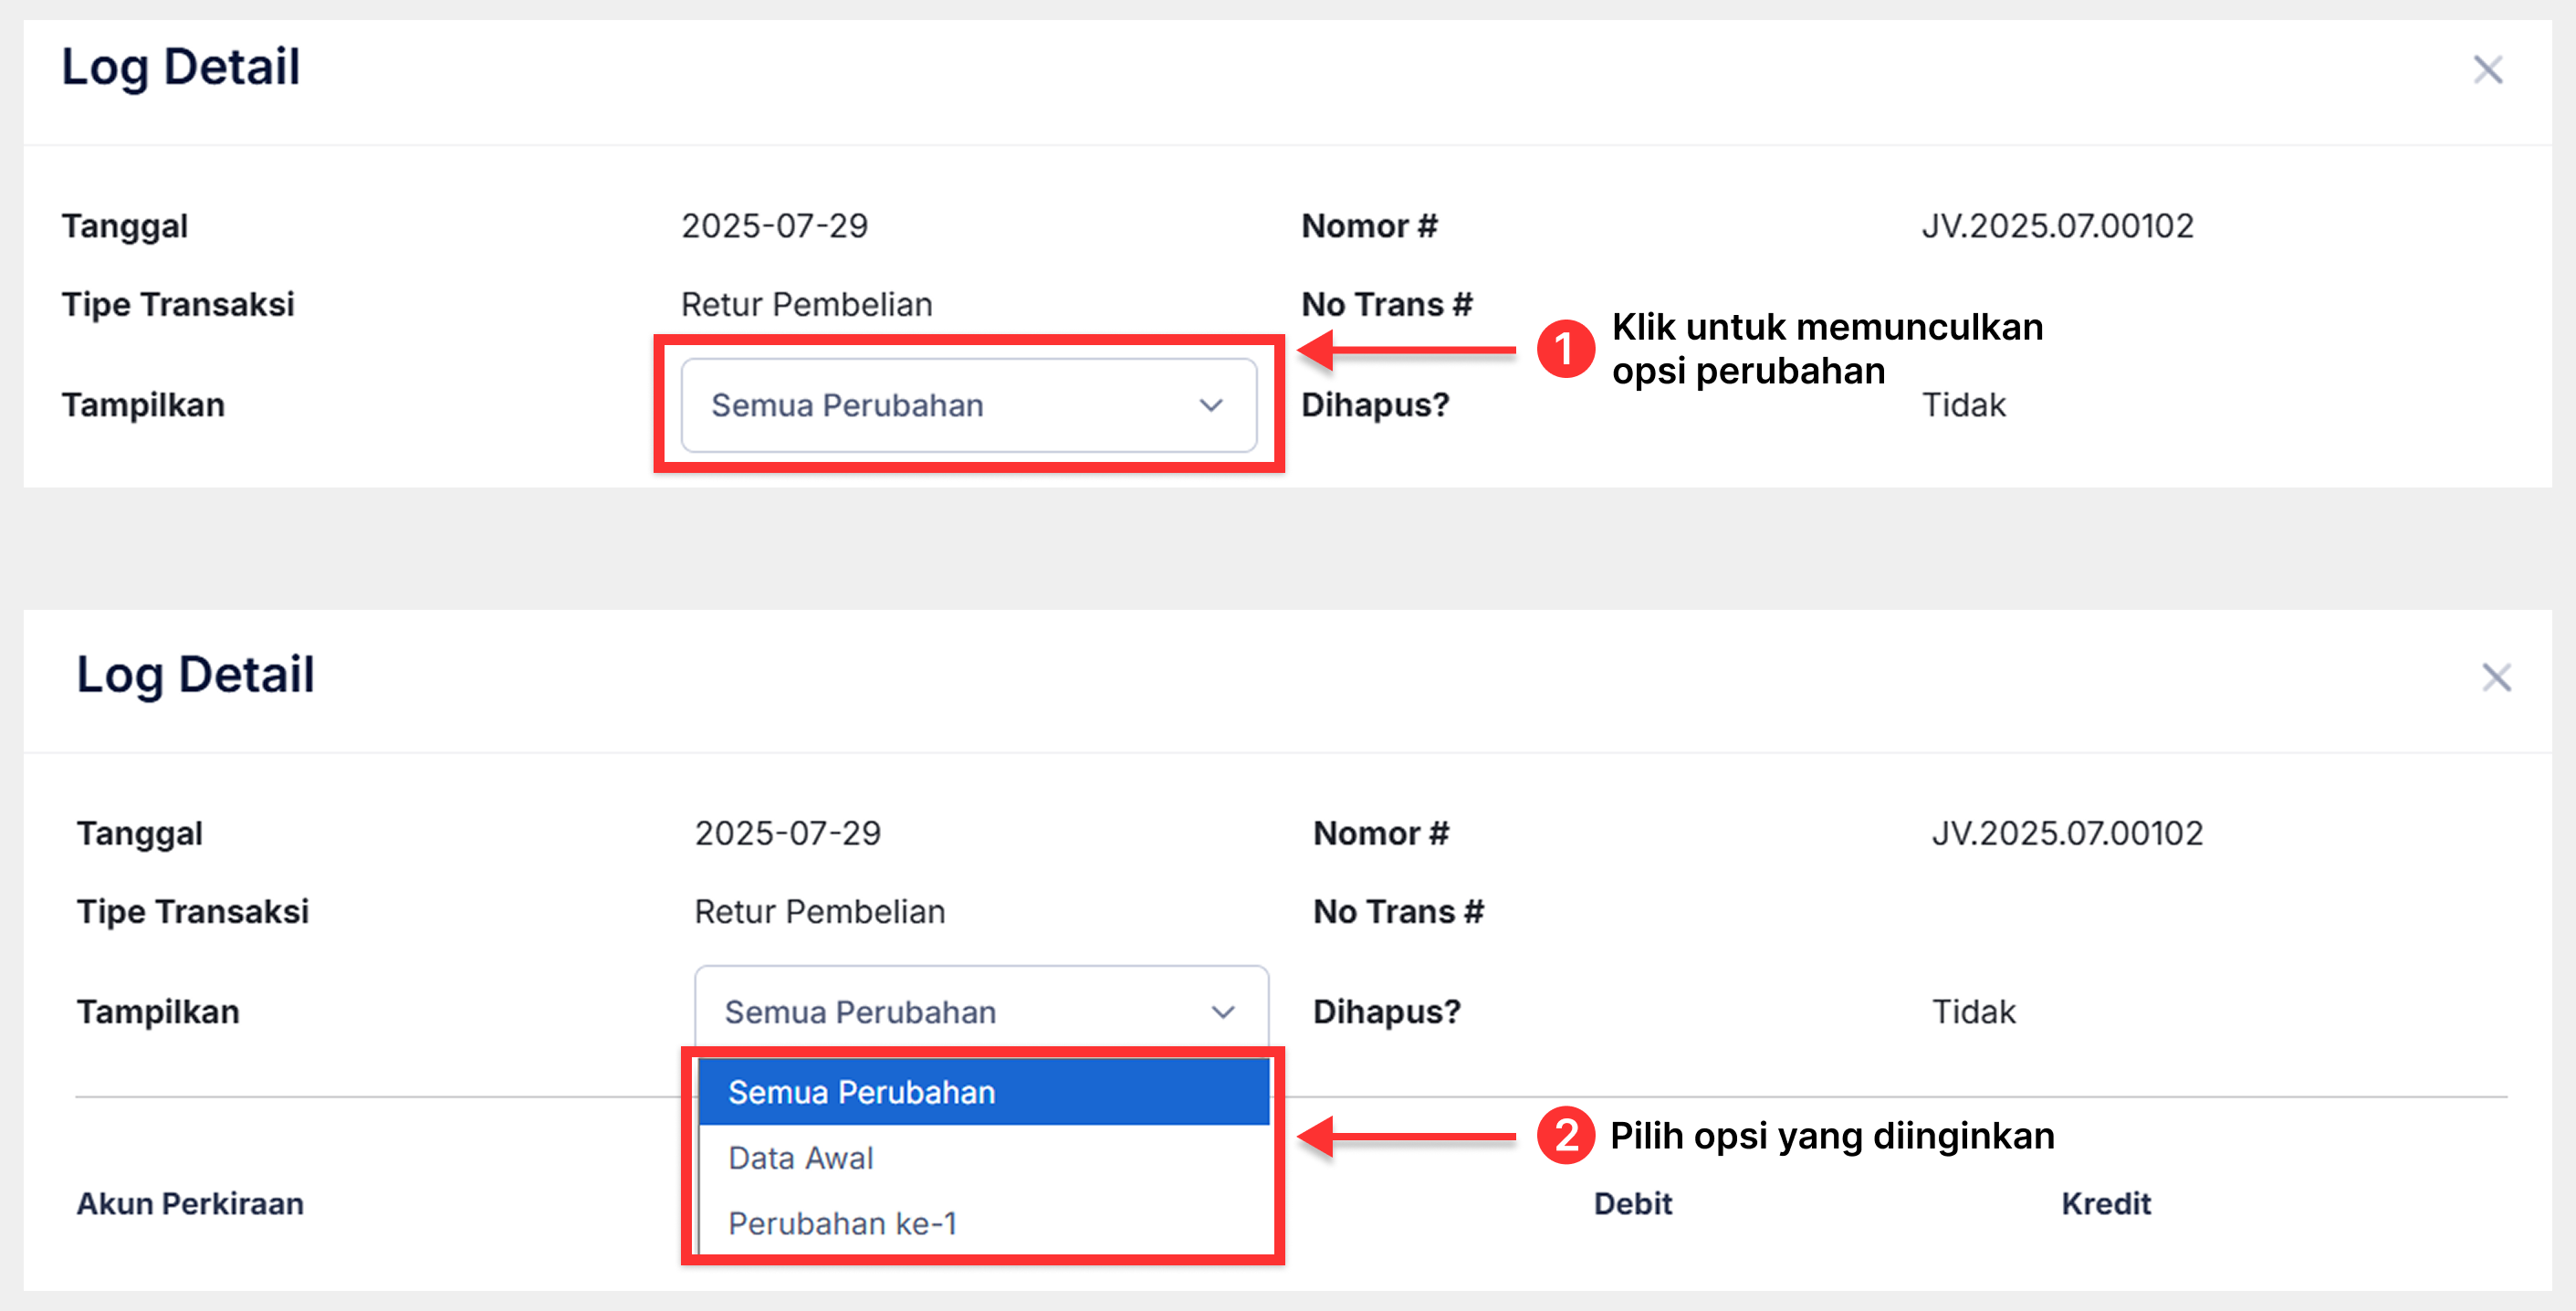Screen dimensions: 2576x1311
Task: Click the bottom Log Detail title
Action: (195, 674)
